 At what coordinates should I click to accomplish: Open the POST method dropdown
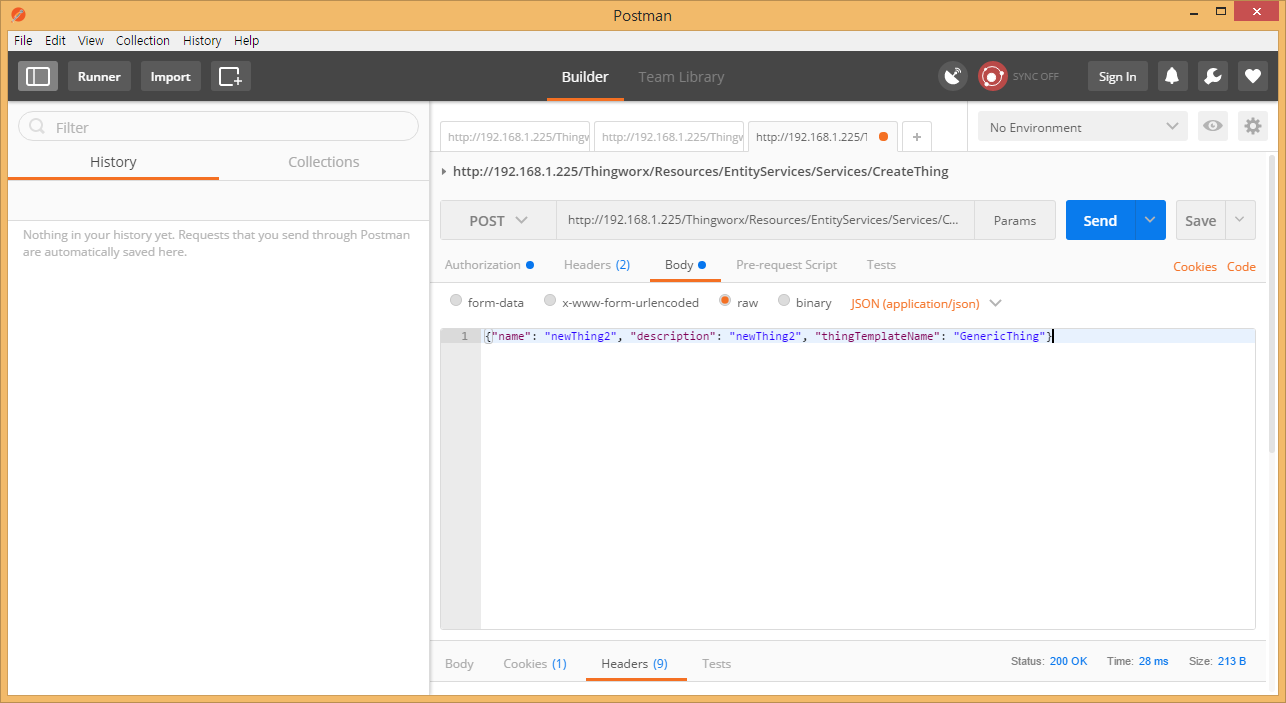coord(498,220)
